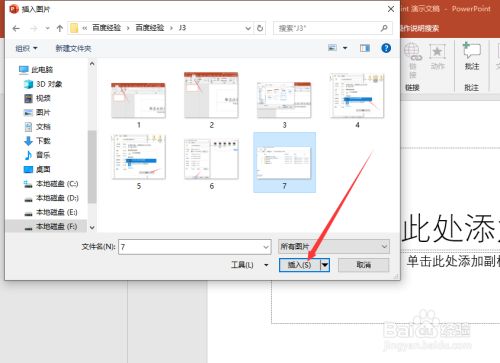Close the 插入图片 dialog
The width and height of the screenshot is (500, 363).
coord(391,9)
